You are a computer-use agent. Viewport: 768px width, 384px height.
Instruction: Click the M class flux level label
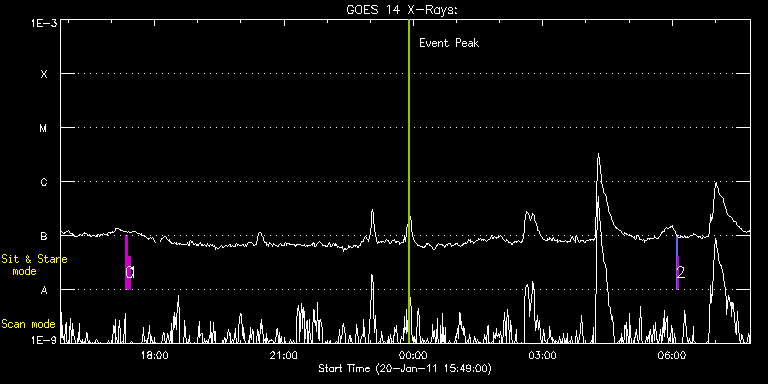pos(44,128)
